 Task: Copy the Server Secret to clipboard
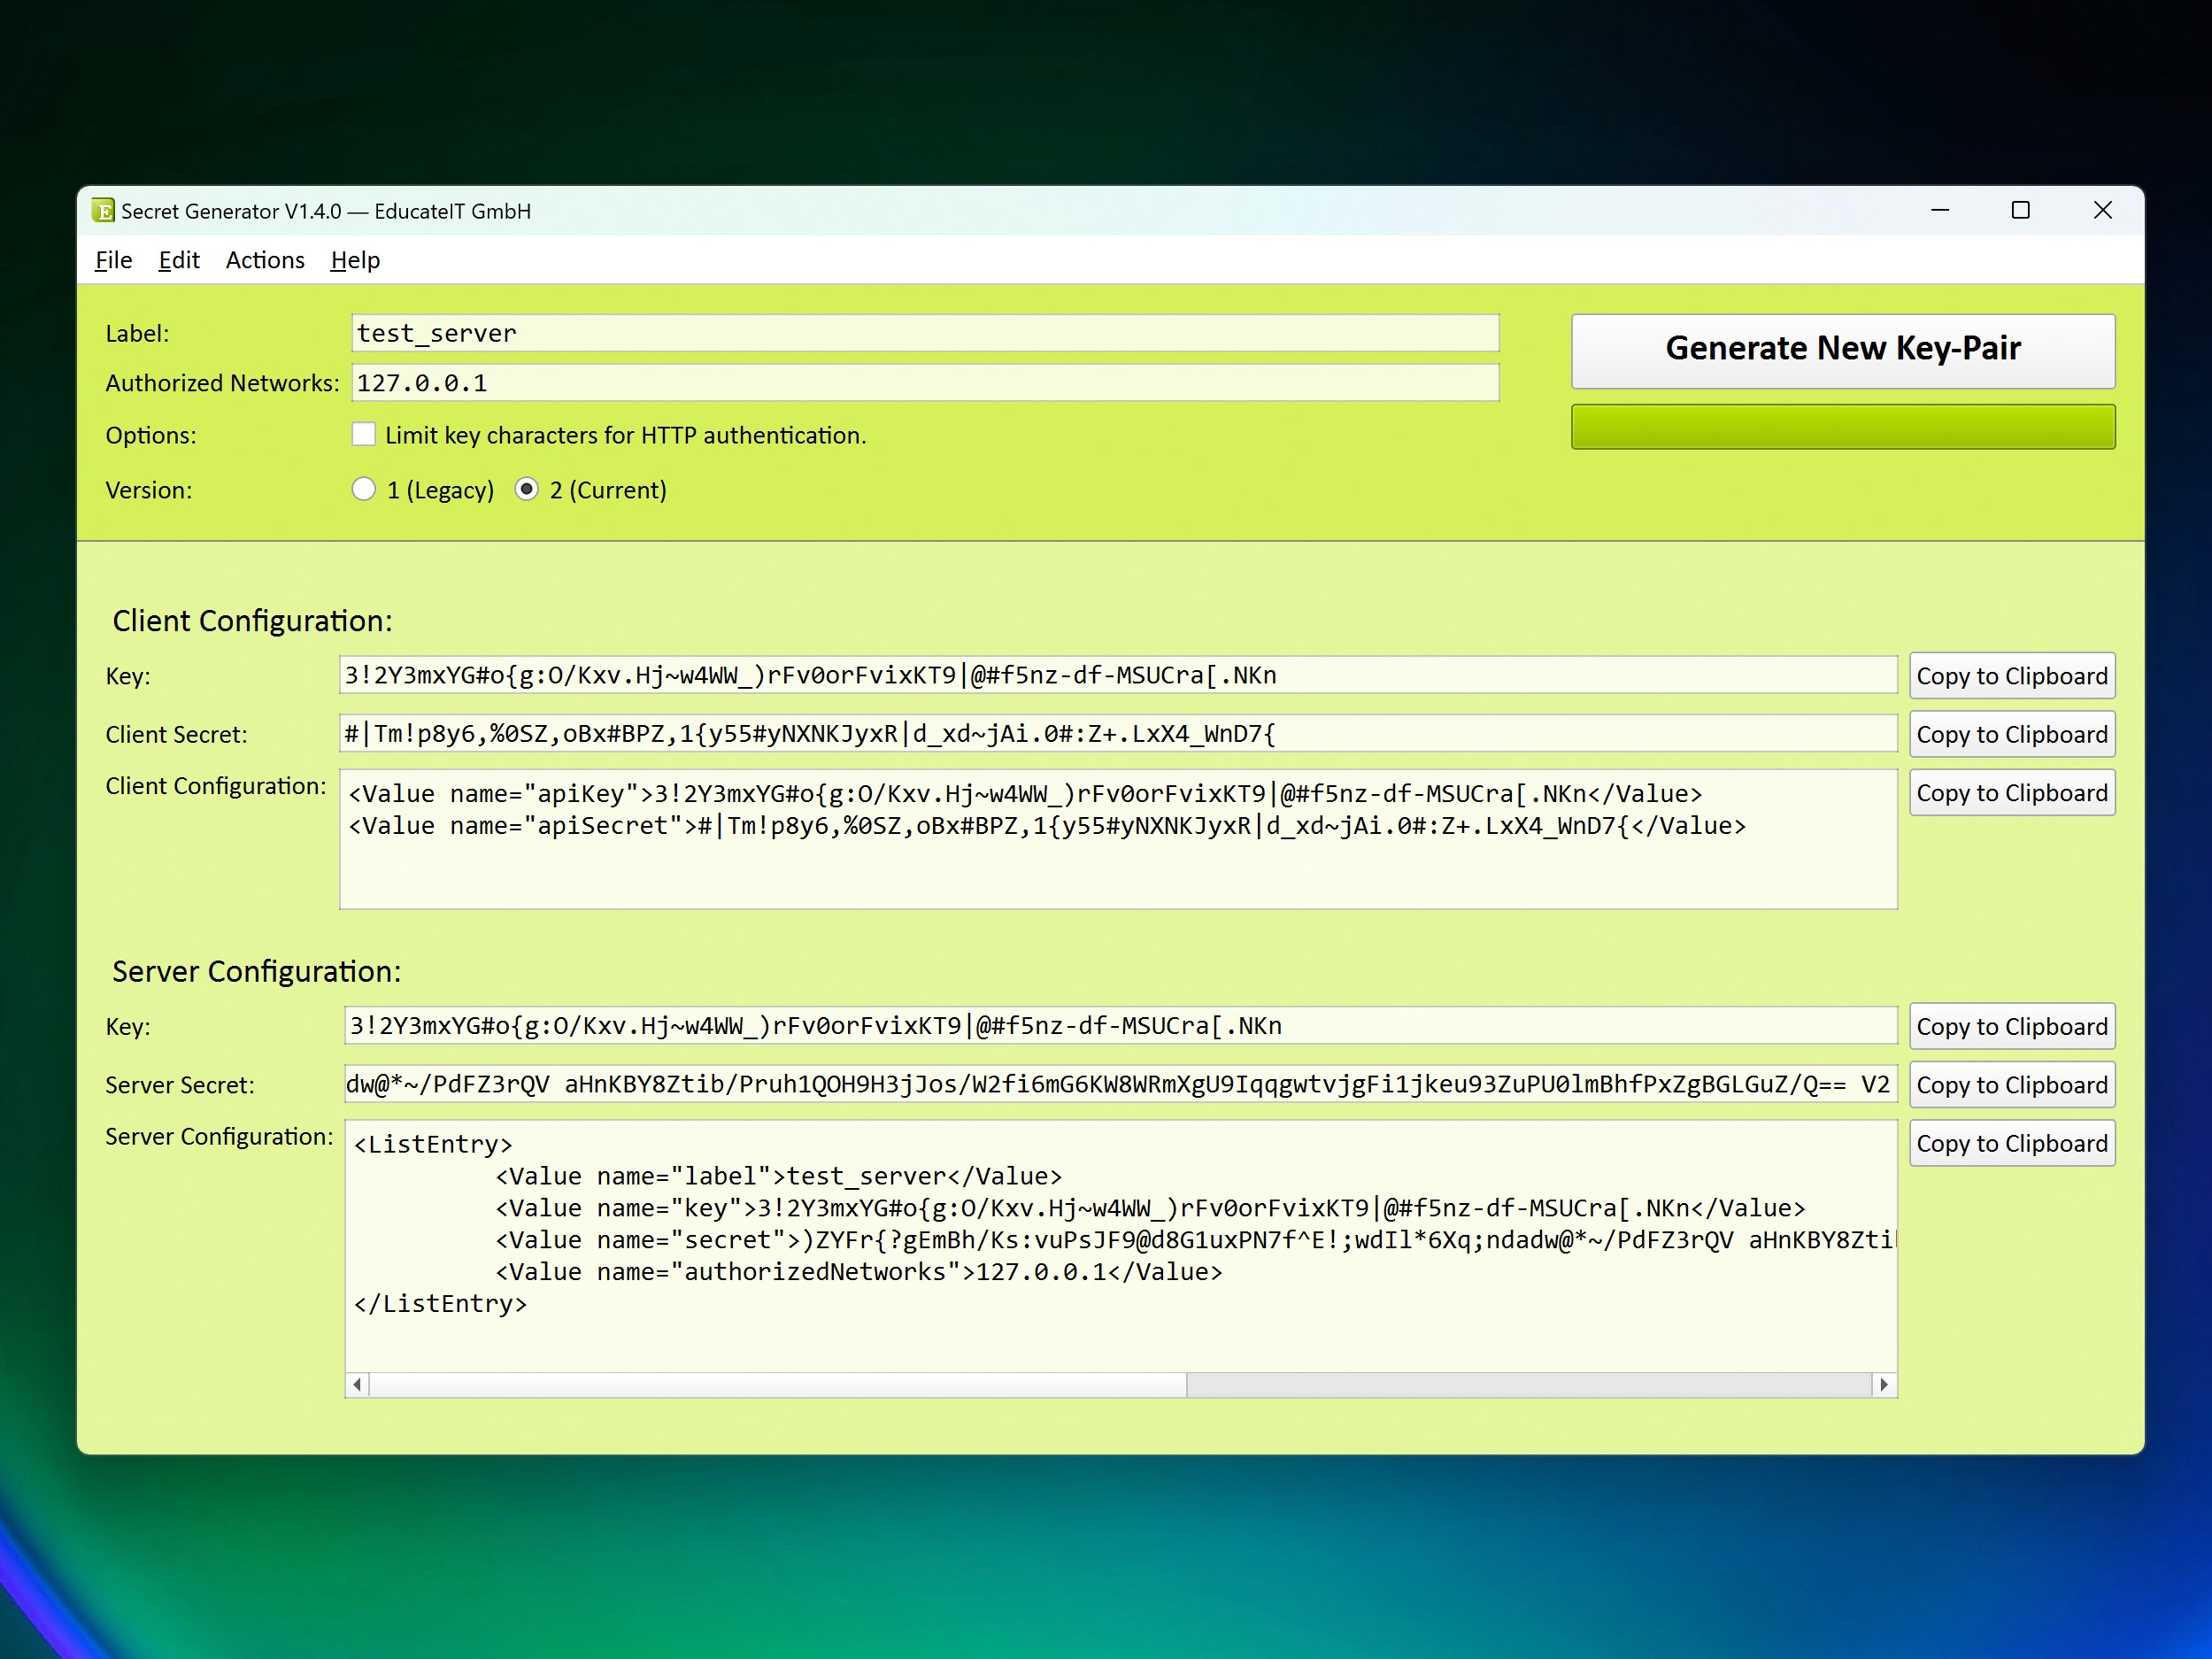pos(2011,1085)
